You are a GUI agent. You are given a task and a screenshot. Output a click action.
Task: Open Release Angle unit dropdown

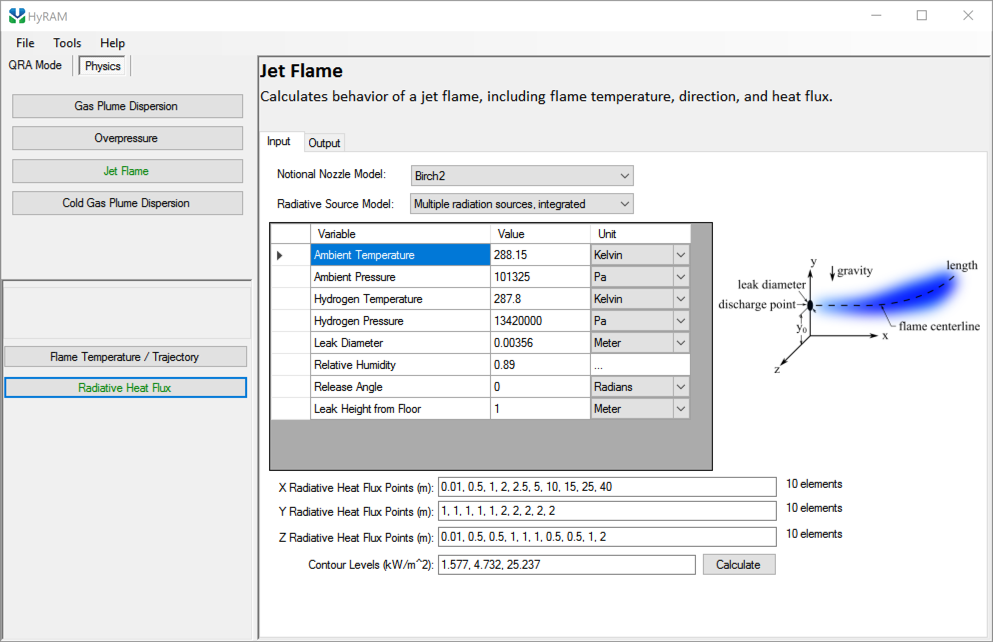pos(681,387)
